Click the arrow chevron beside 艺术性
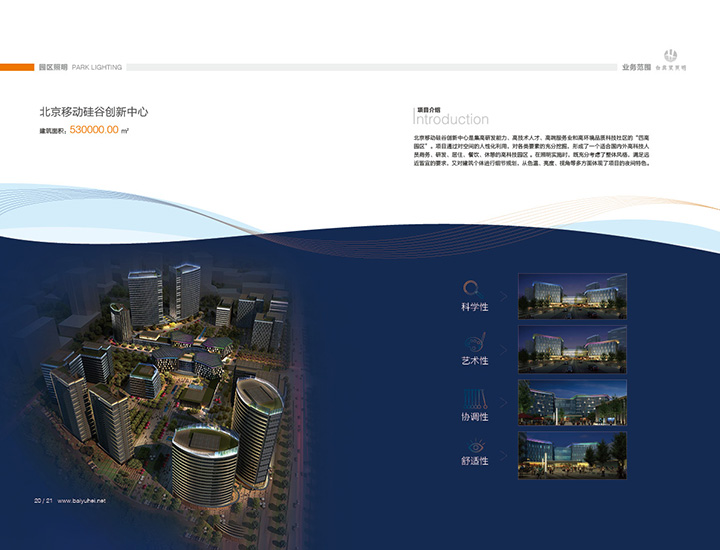This screenshot has height=550, width=720. [x=504, y=350]
